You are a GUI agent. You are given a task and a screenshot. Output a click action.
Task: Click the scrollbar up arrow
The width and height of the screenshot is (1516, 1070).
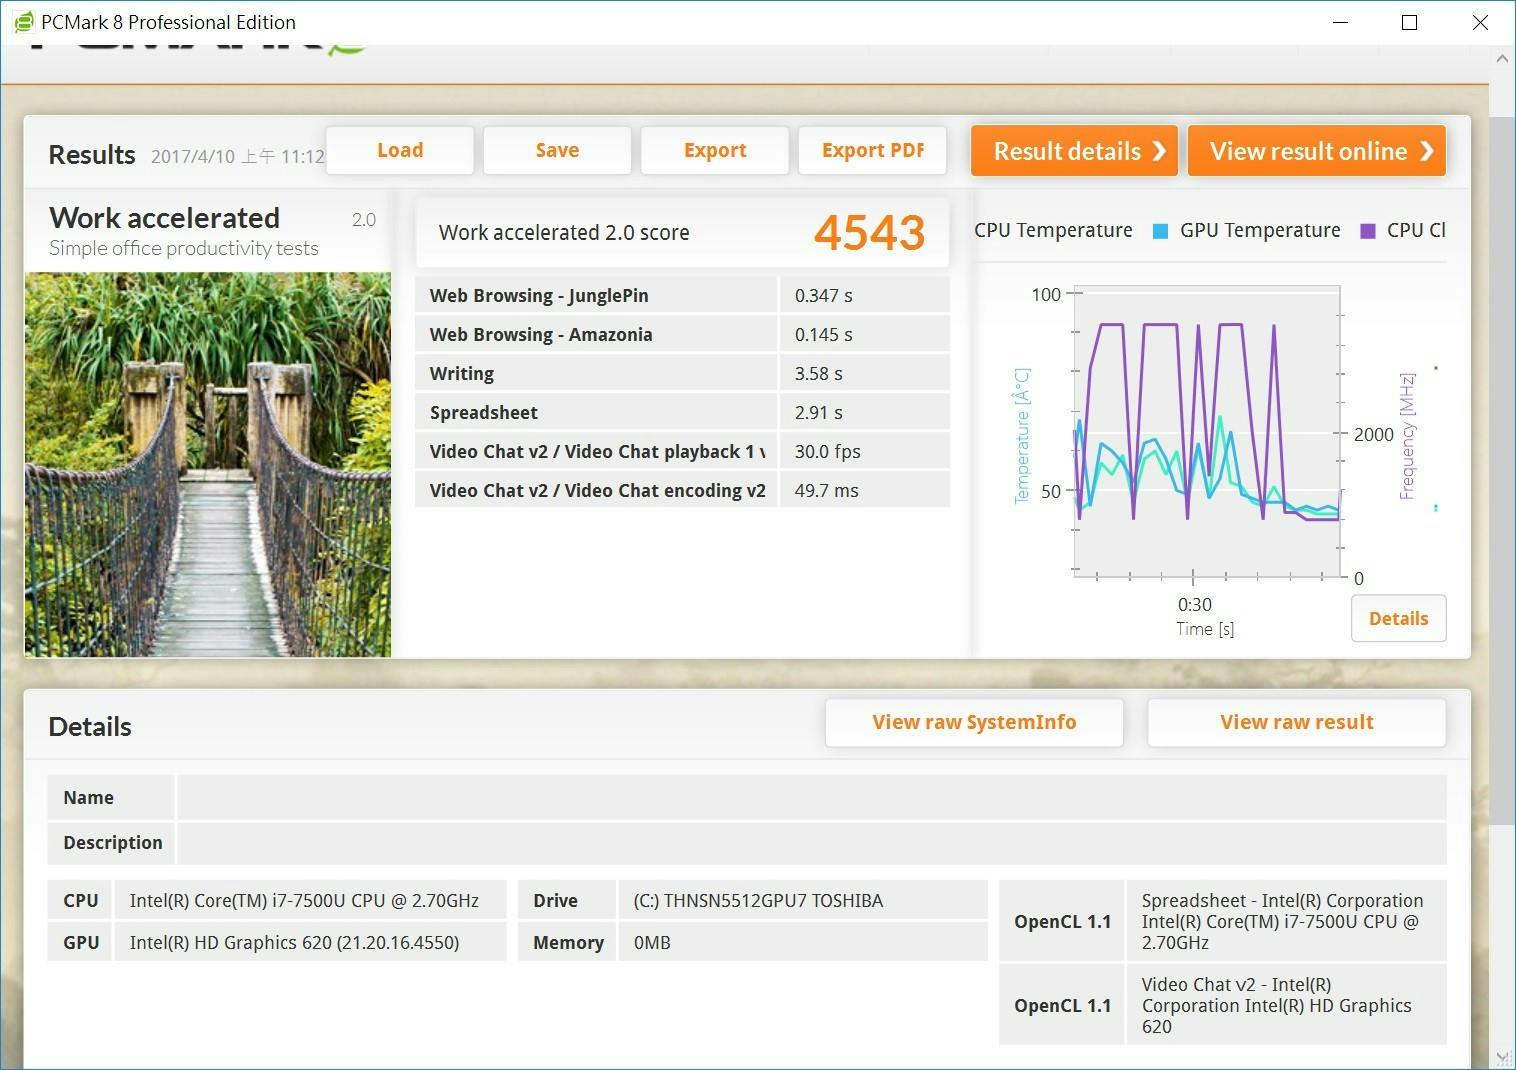pos(1501,59)
